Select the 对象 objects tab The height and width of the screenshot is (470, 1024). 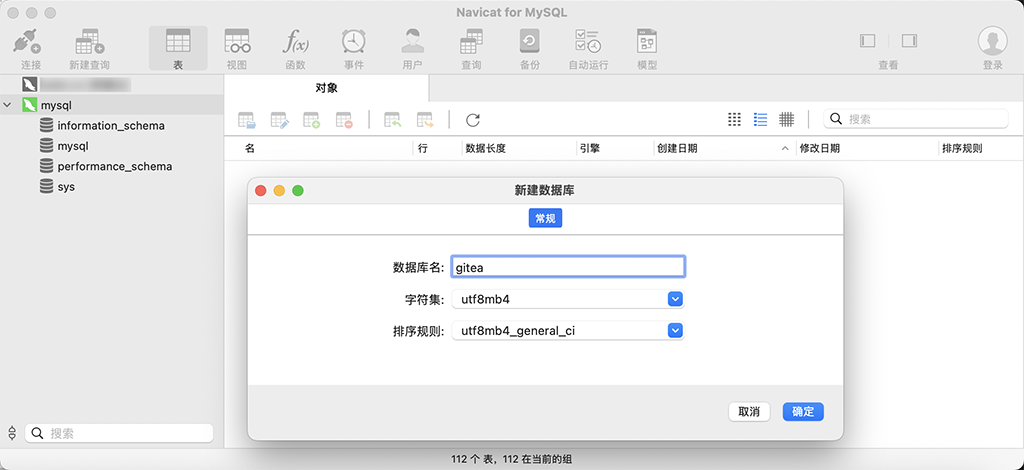327,88
